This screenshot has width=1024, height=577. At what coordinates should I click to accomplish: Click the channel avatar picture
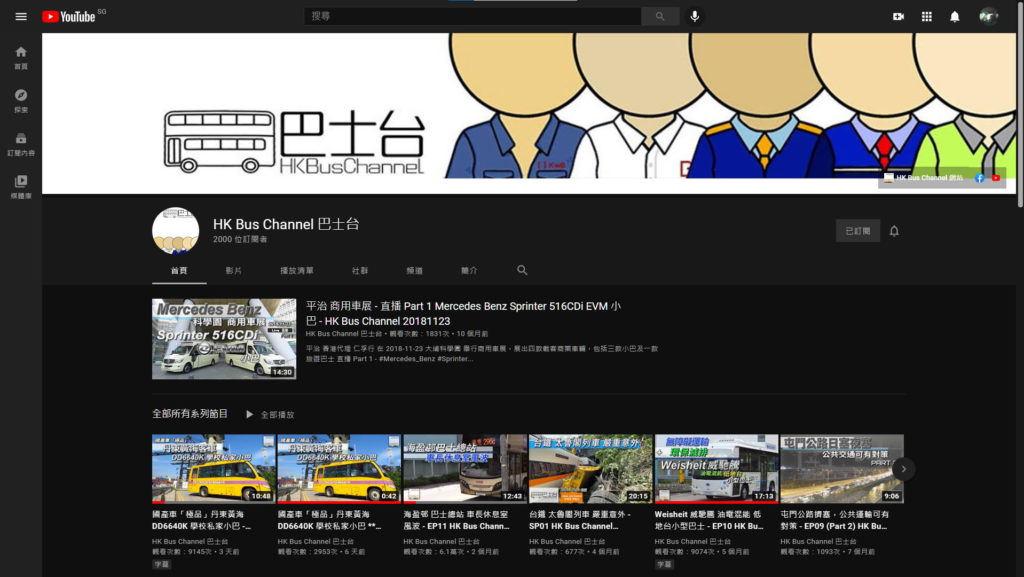point(176,231)
